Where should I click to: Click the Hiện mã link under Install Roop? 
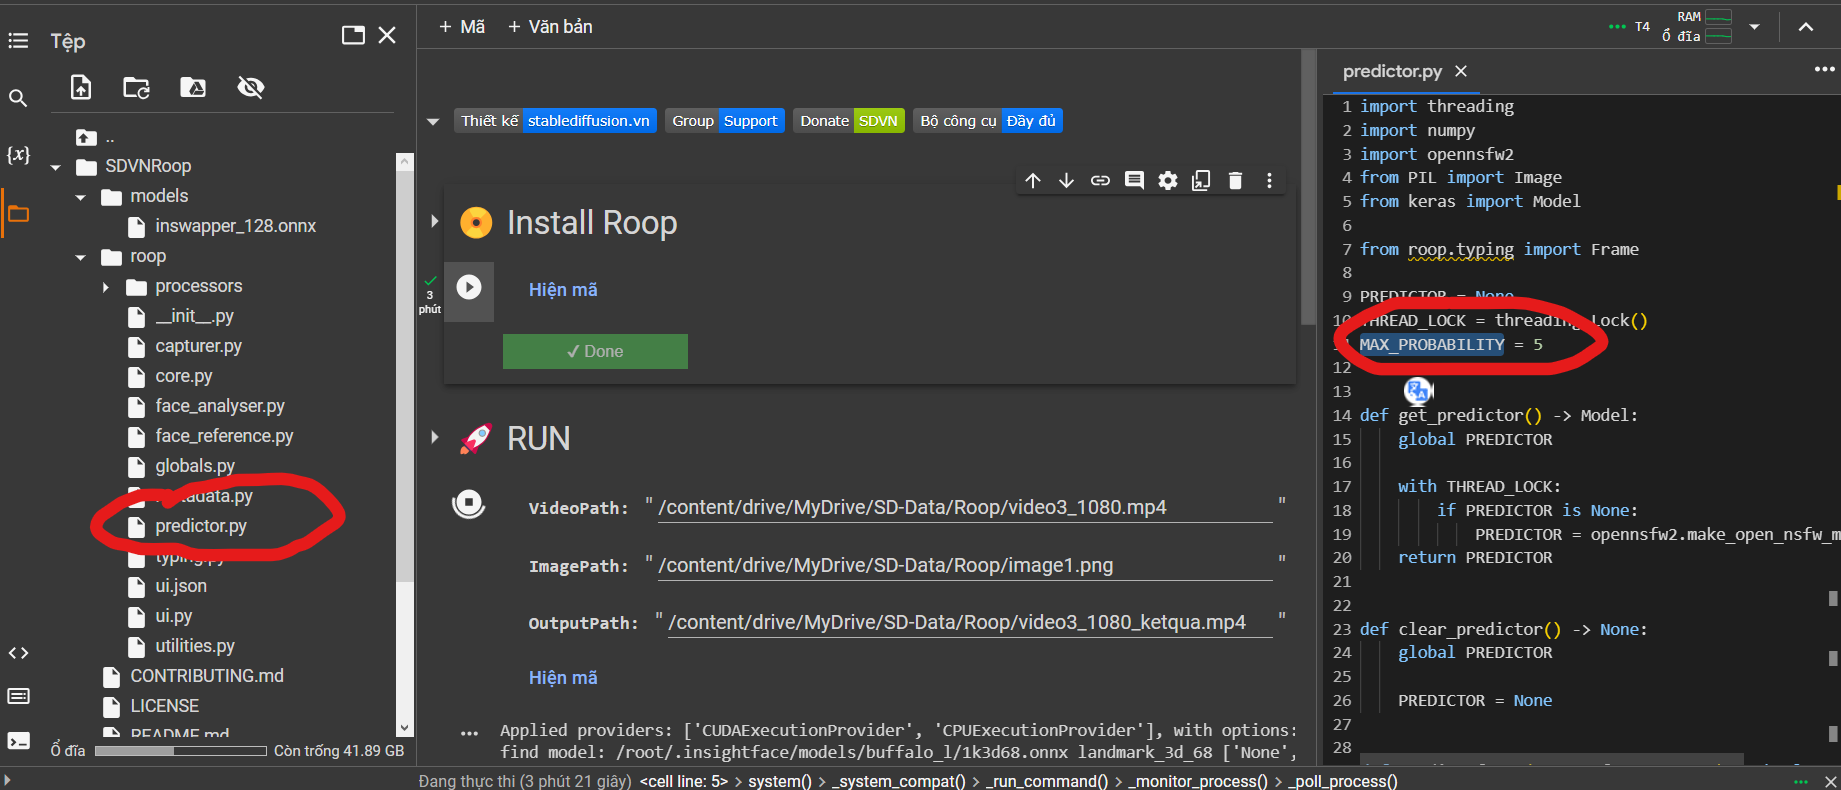pyautogui.click(x=563, y=290)
